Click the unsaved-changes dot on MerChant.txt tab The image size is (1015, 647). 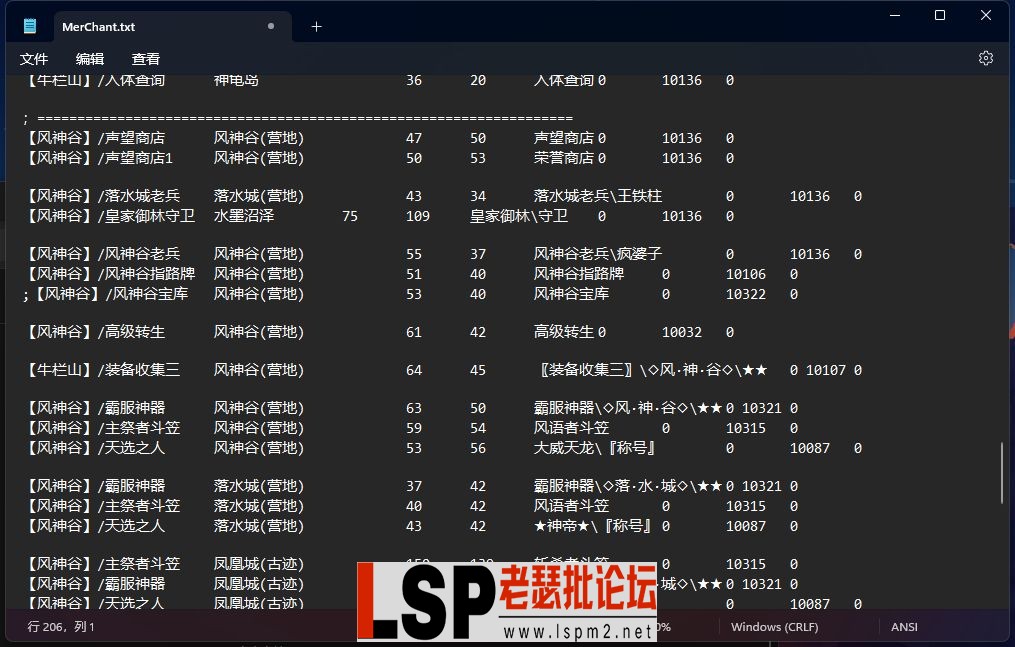click(x=271, y=26)
